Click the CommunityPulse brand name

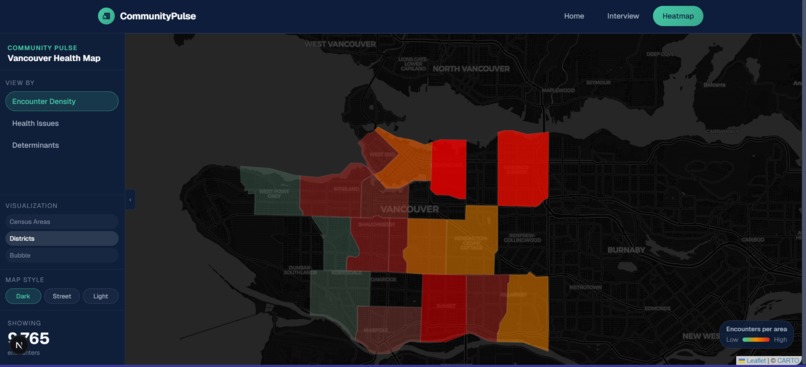158,16
